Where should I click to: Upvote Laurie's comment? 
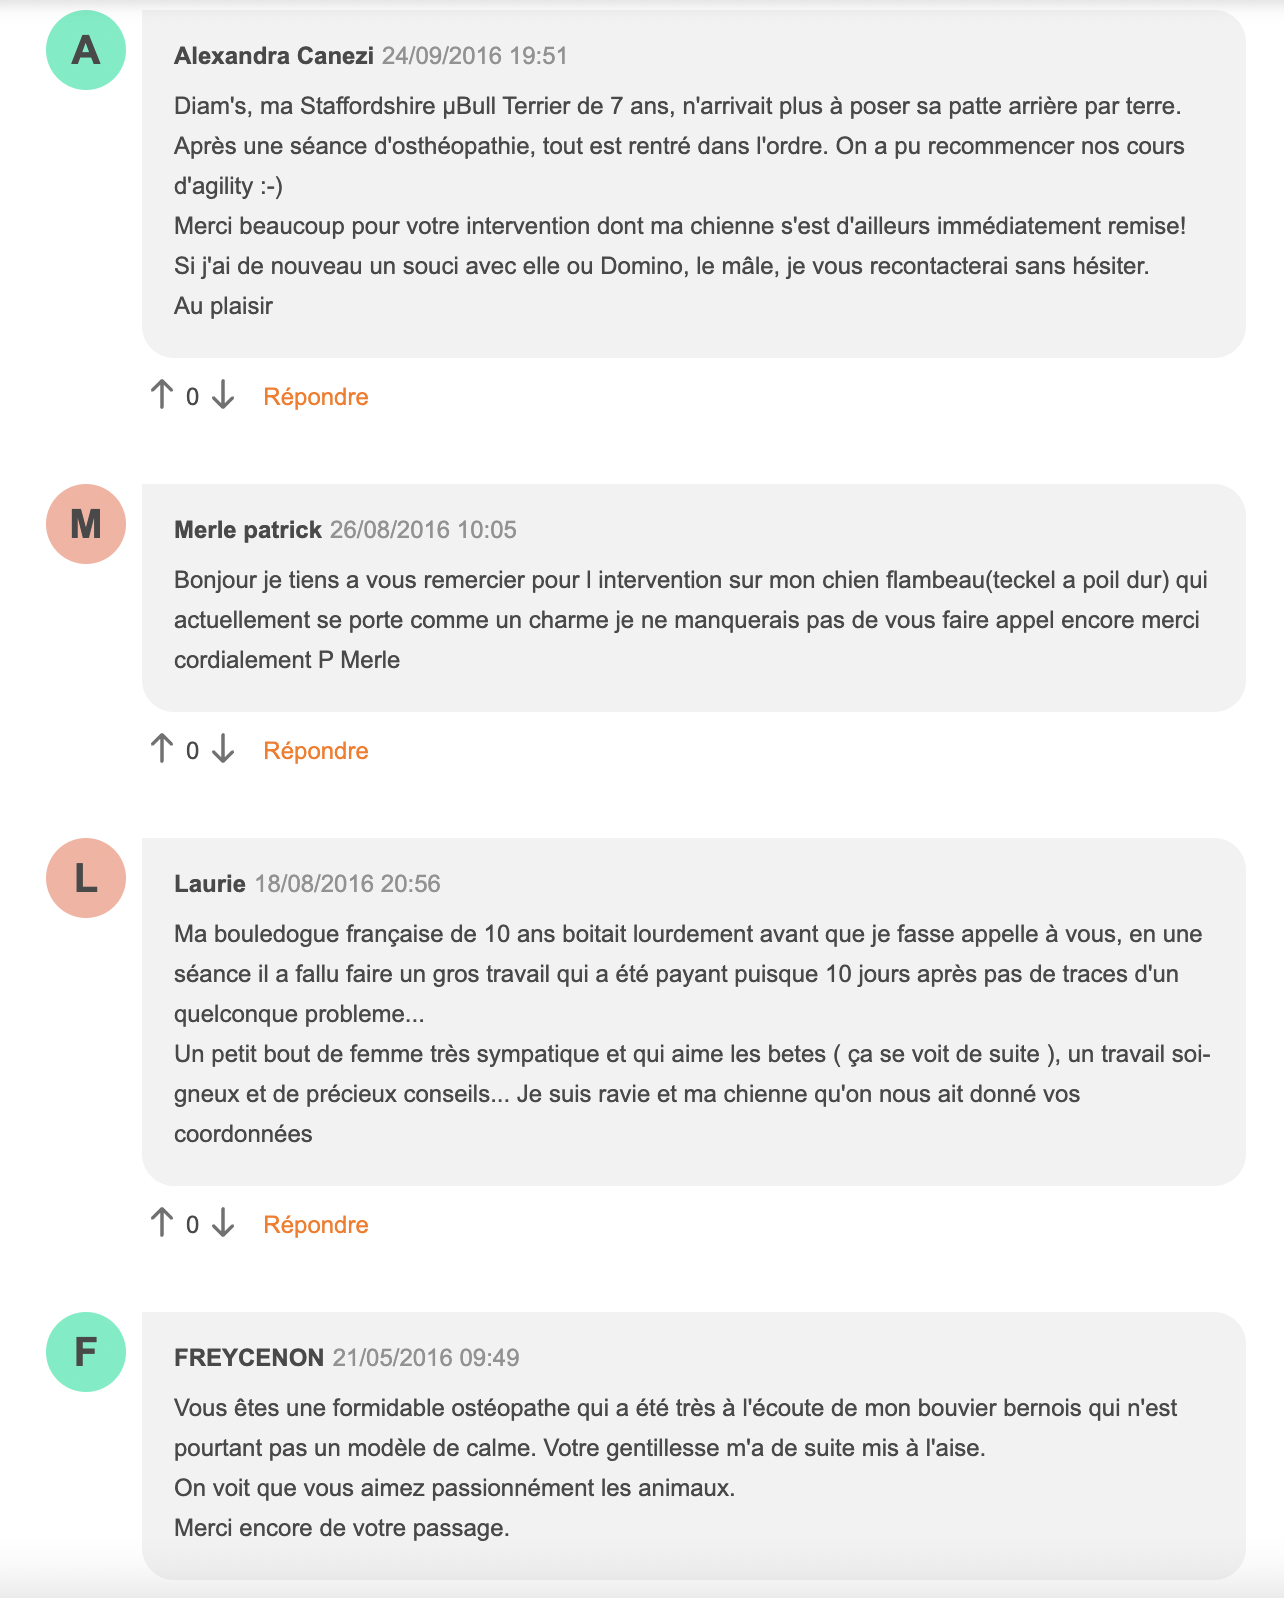(x=162, y=1223)
